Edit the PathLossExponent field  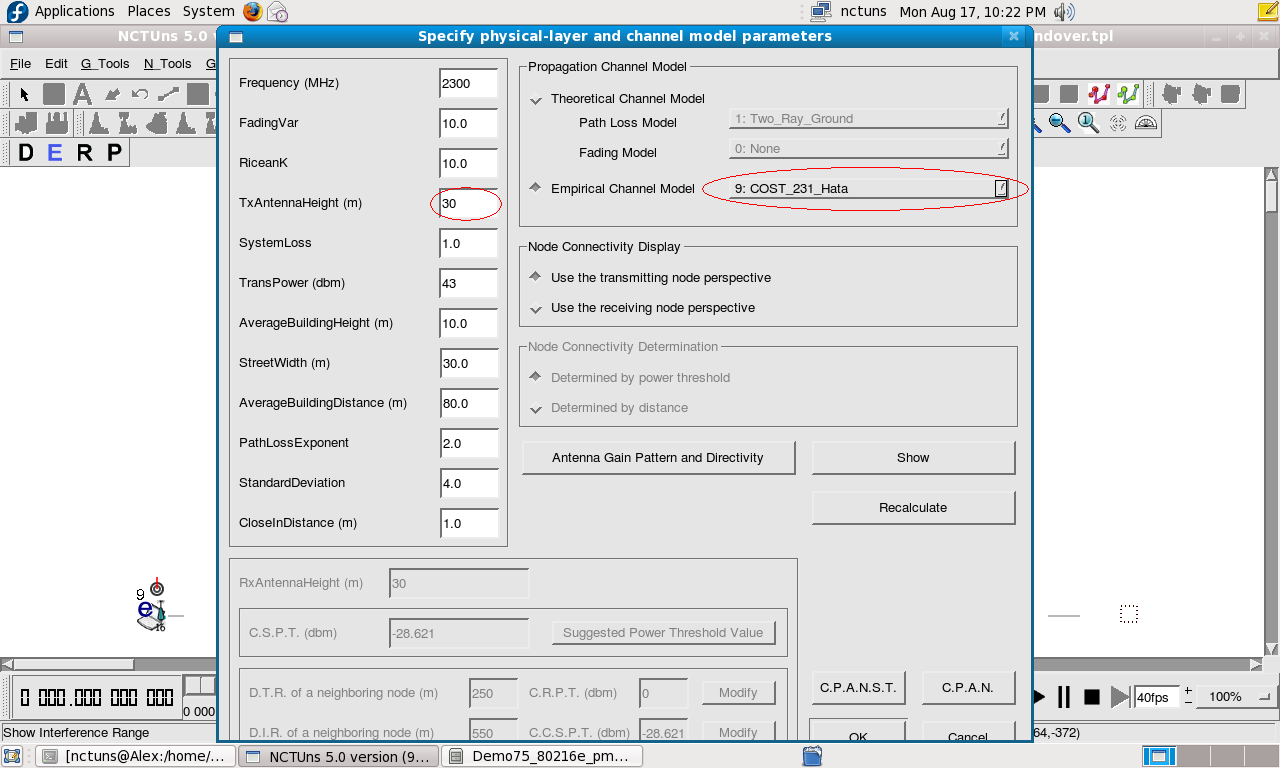click(468, 443)
